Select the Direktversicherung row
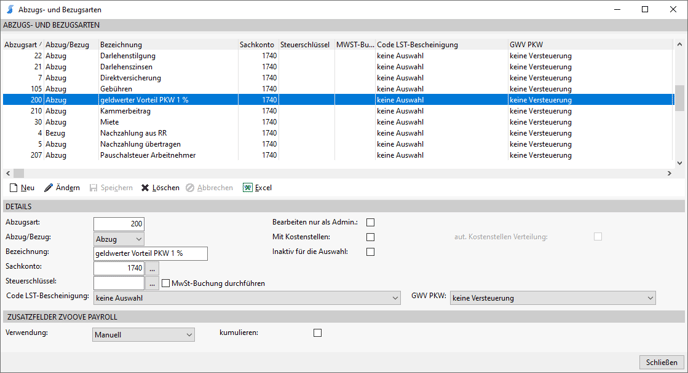 pos(338,78)
